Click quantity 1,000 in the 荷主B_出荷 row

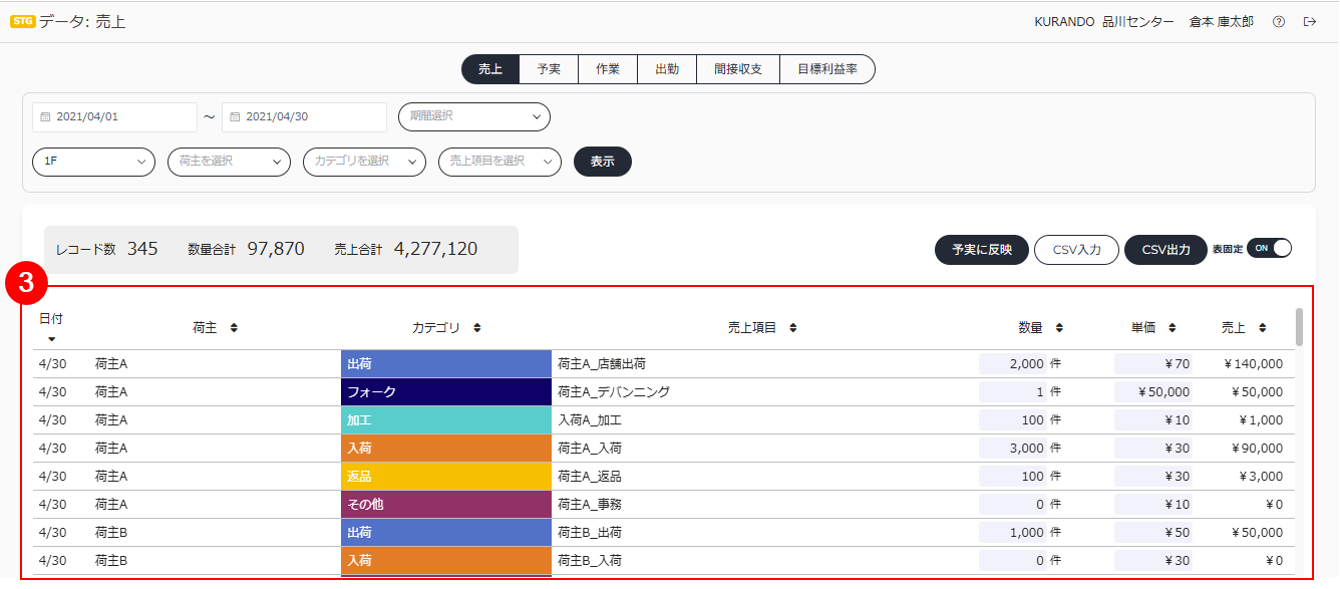click(1012, 532)
